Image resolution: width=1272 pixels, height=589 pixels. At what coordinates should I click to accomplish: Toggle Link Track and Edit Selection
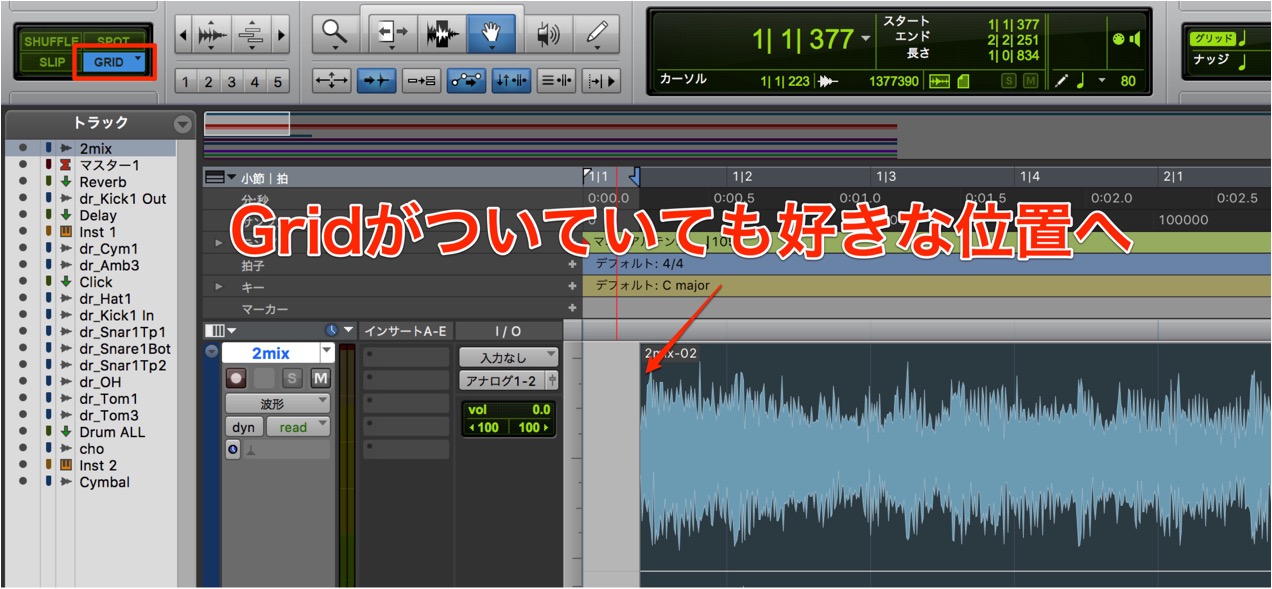[x=556, y=81]
